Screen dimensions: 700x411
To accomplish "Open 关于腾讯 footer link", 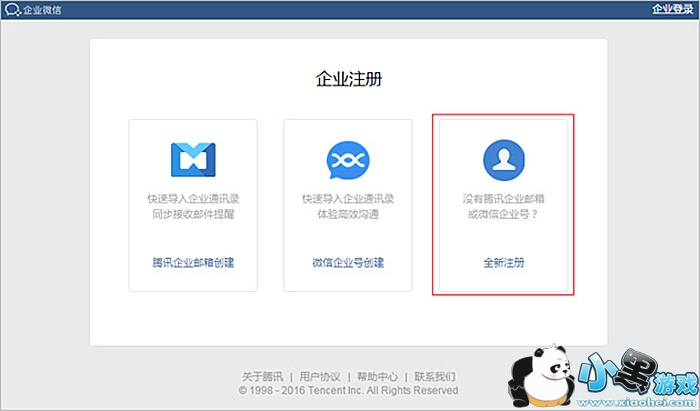I will pos(262,376).
